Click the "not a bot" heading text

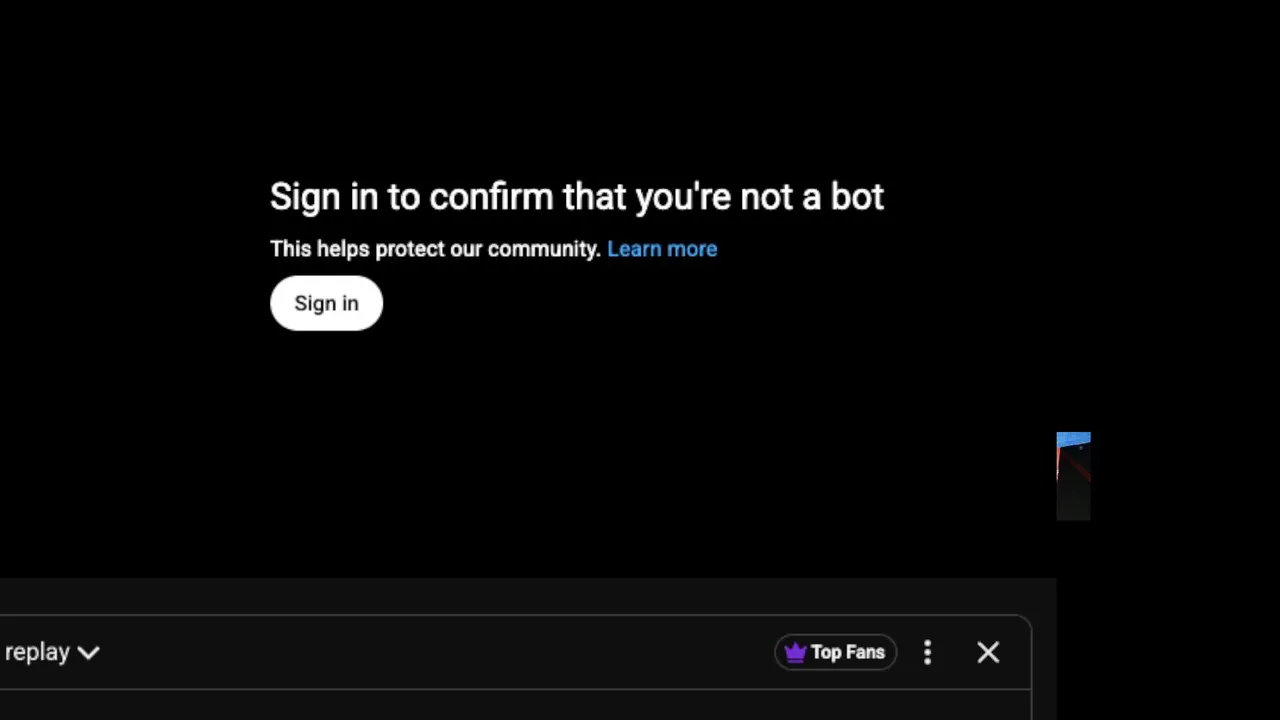tap(577, 197)
